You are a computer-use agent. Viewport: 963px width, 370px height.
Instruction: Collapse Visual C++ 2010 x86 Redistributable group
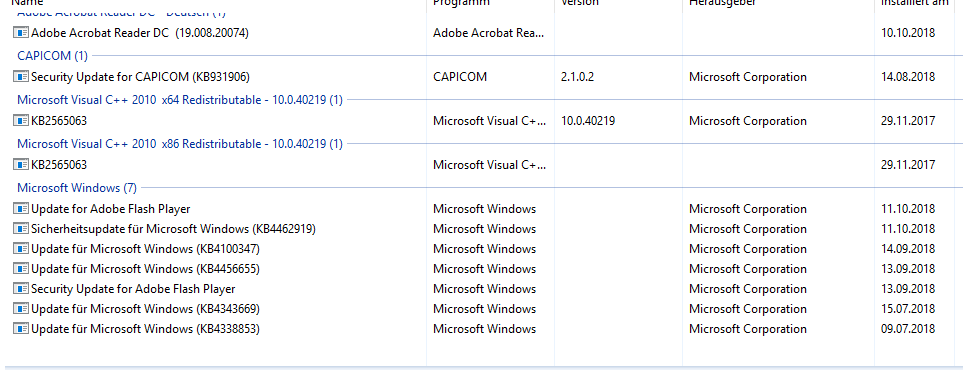coord(180,144)
